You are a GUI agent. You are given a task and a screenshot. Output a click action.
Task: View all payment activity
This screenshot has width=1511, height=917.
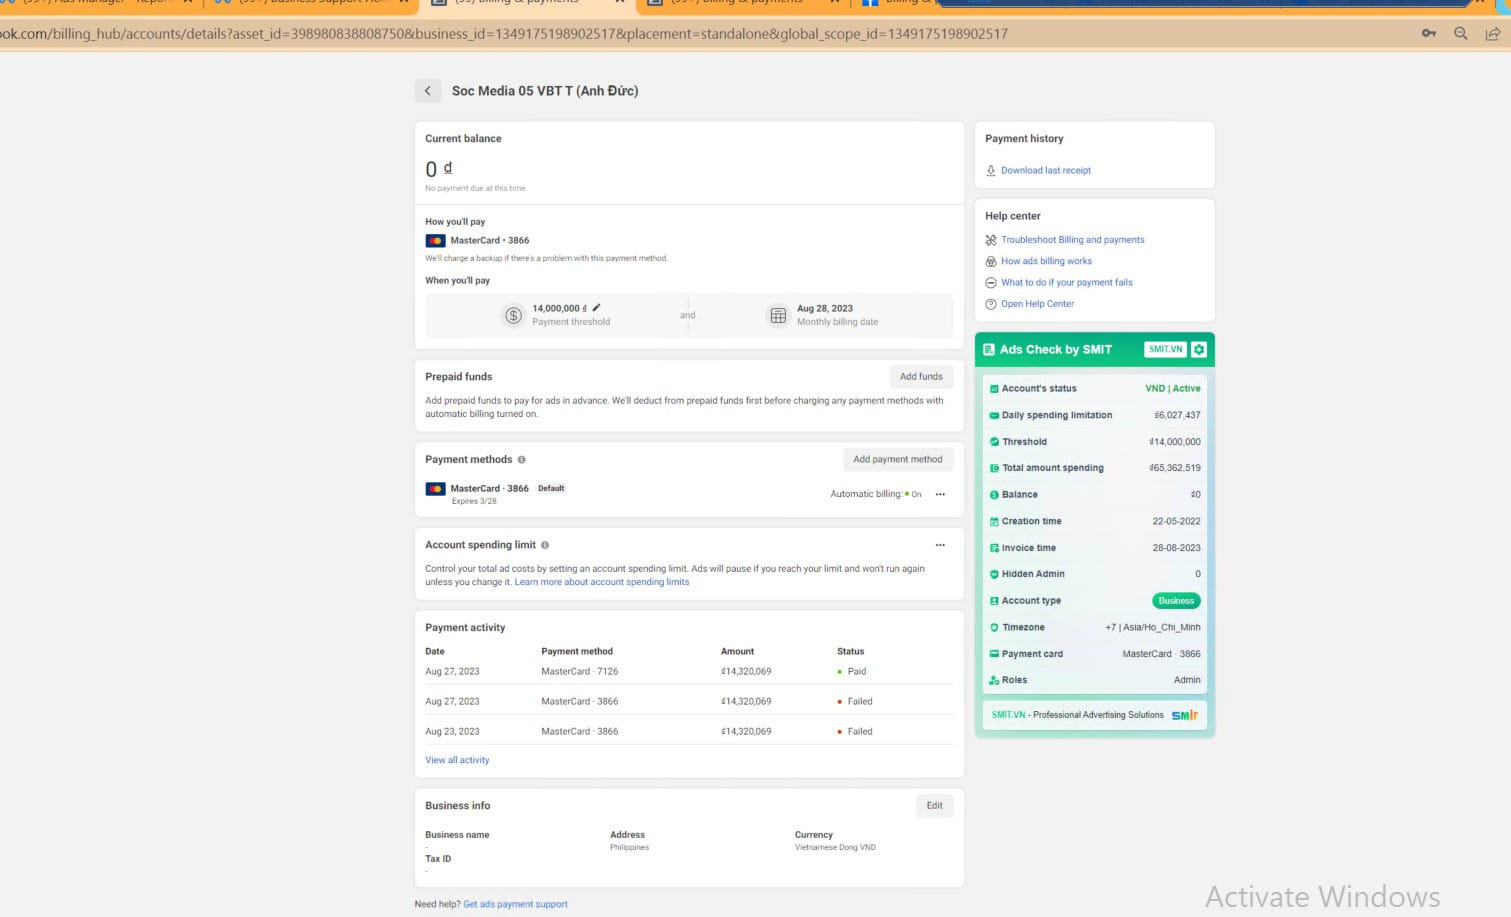pos(457,760)
